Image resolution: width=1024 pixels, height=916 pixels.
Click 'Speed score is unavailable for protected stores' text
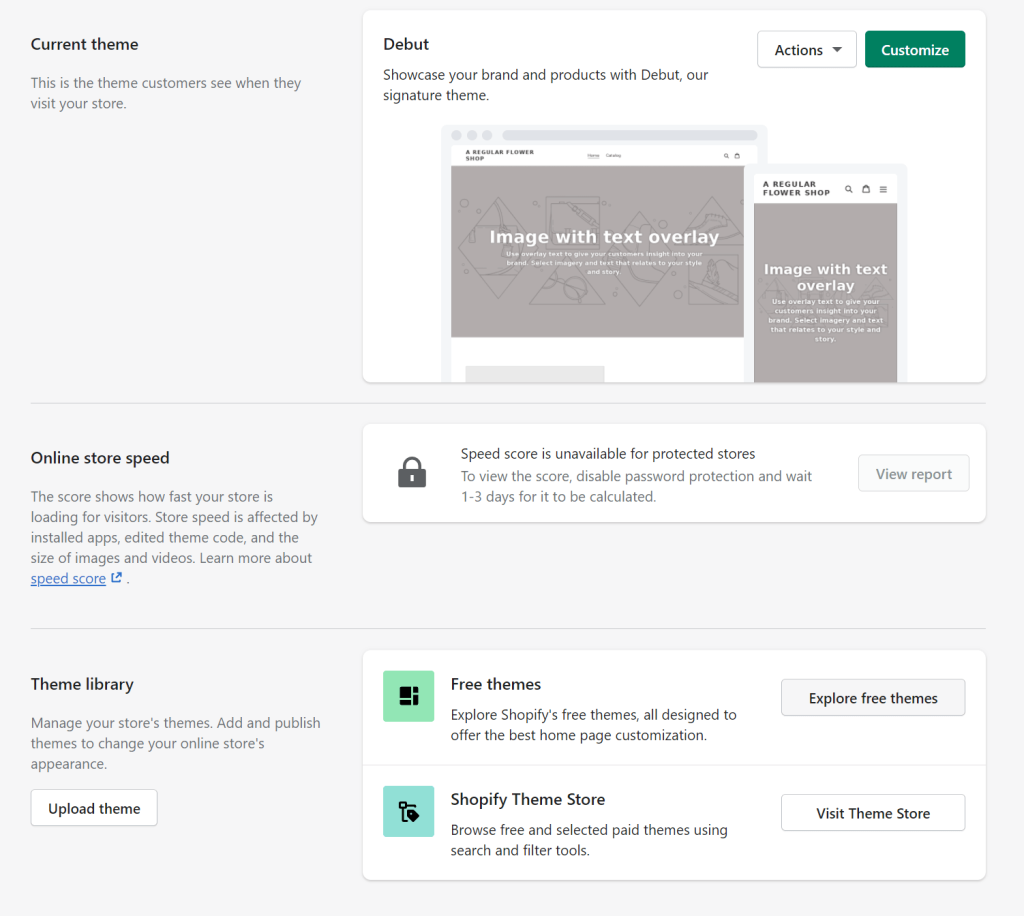[607, 454]
